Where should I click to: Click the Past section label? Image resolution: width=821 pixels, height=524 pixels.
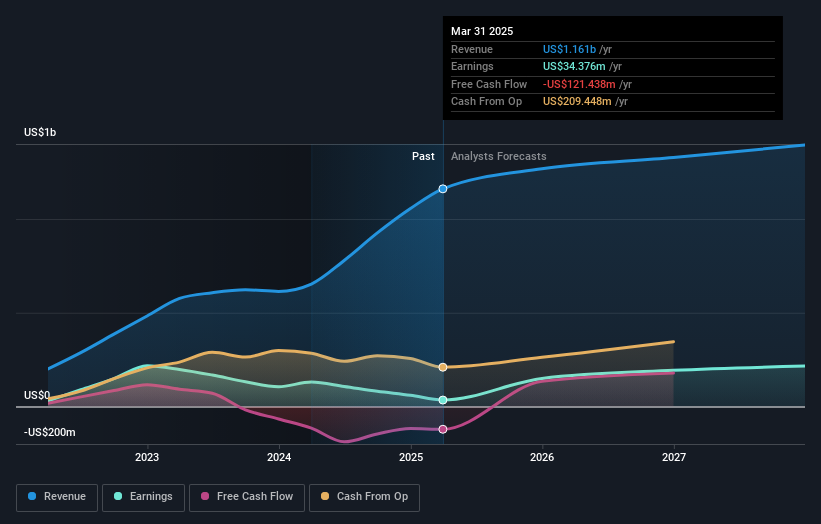coord(423,157)
